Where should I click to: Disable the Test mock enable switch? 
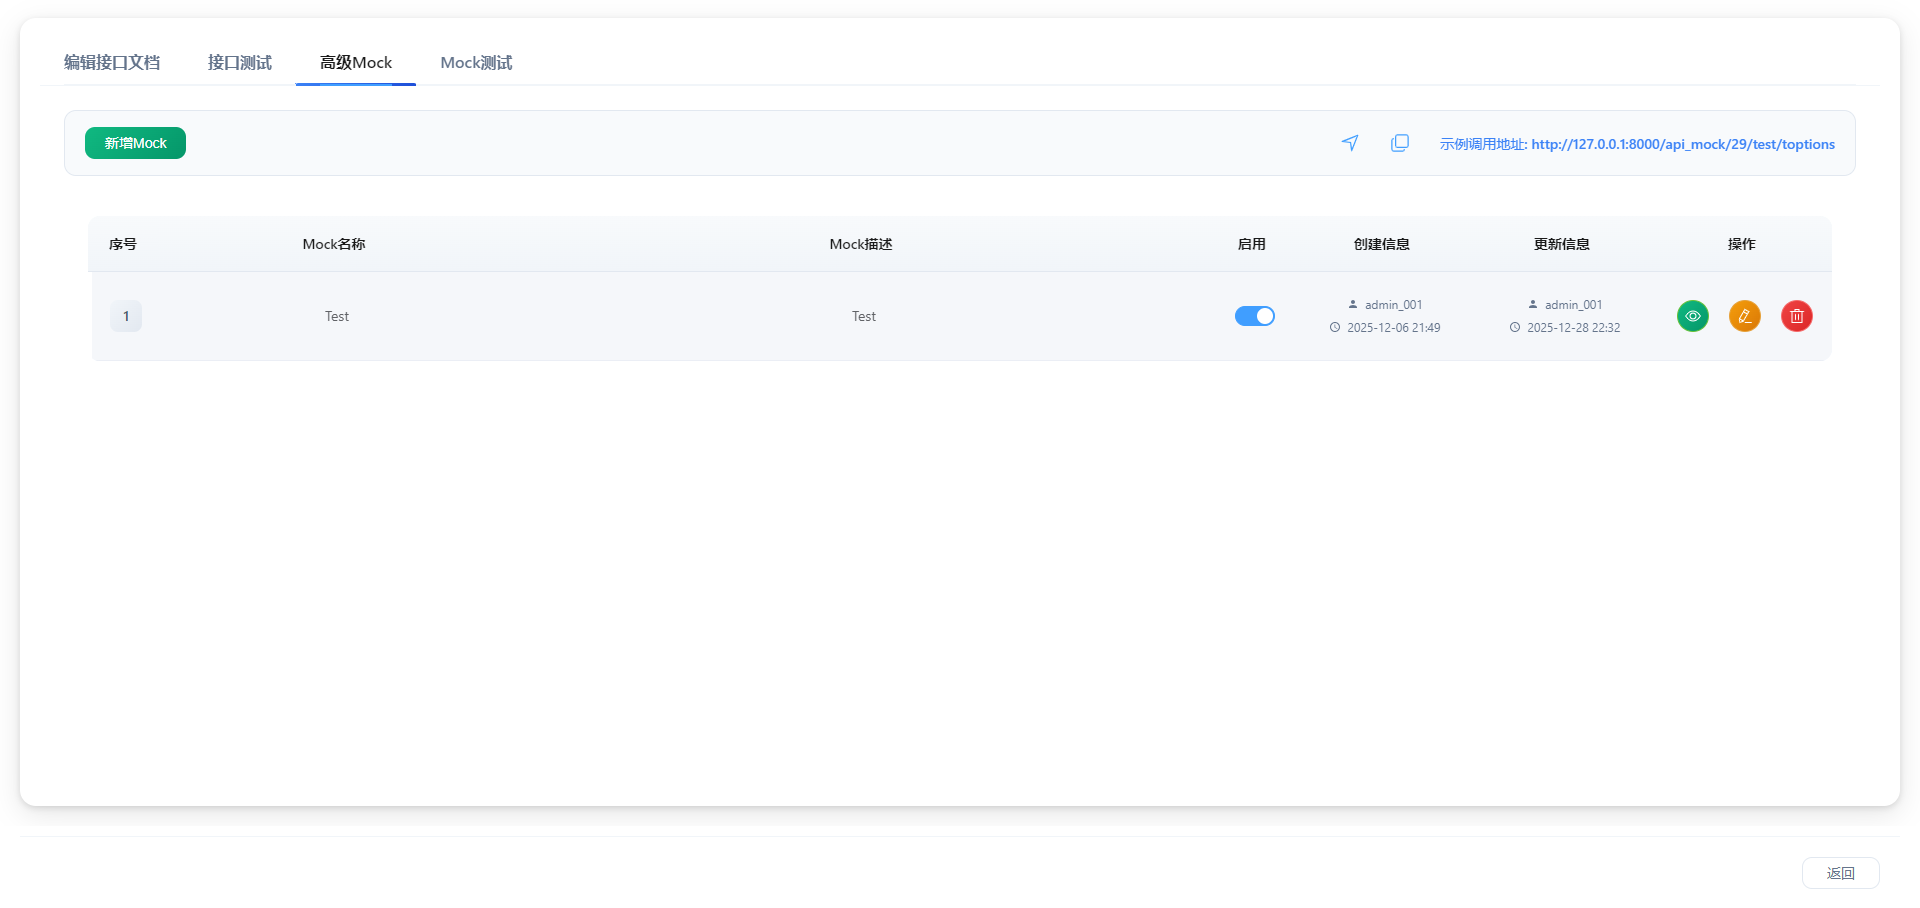click(1254, 316)
